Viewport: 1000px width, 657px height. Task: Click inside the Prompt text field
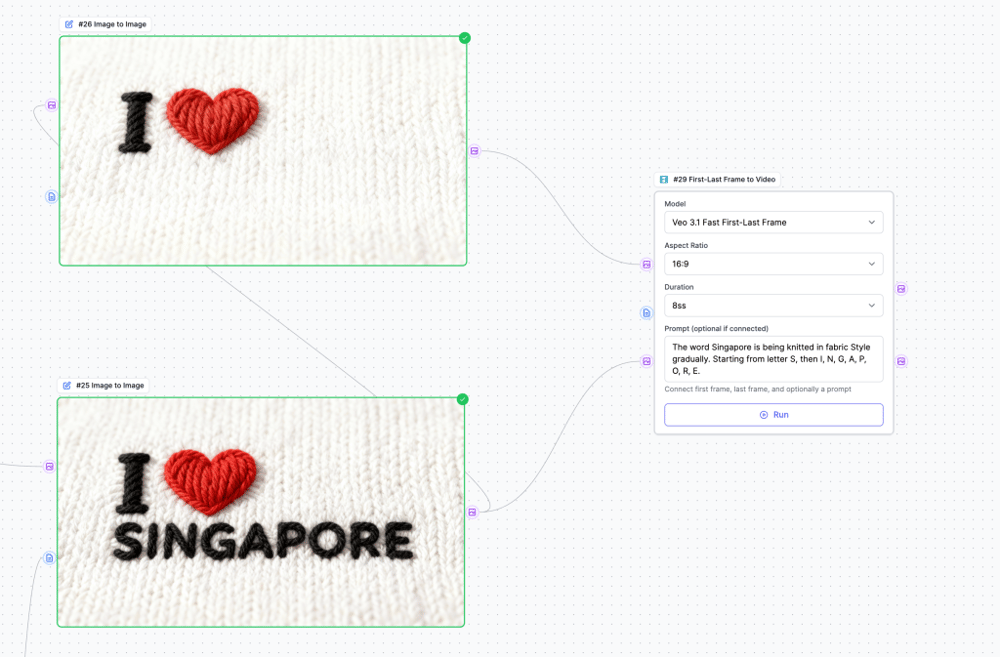pos(773,359)
